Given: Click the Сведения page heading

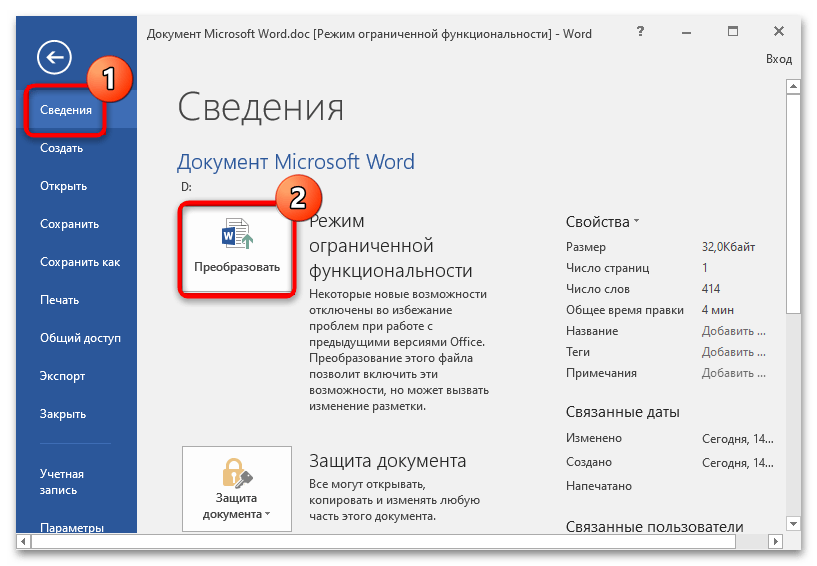Looking at the screenshot, I should [261, 107].
